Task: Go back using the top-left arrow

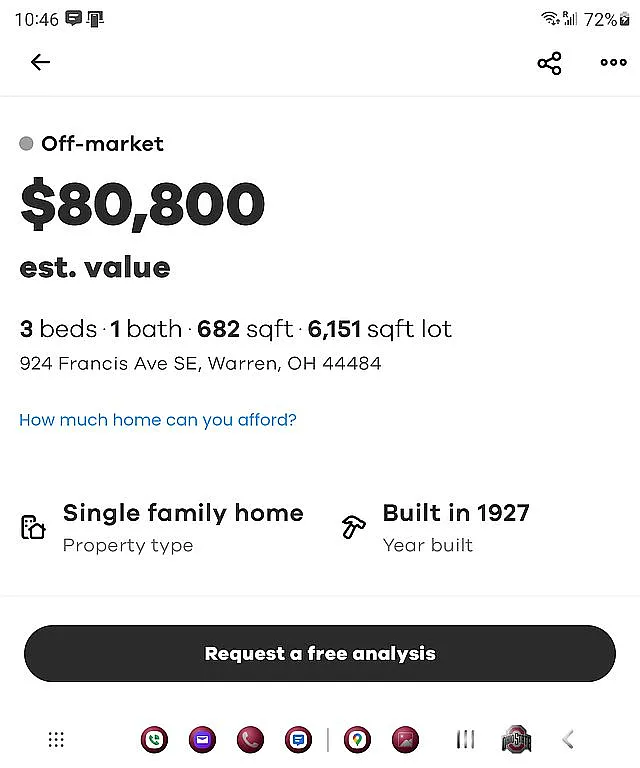Action: click(x=40, y=62)
